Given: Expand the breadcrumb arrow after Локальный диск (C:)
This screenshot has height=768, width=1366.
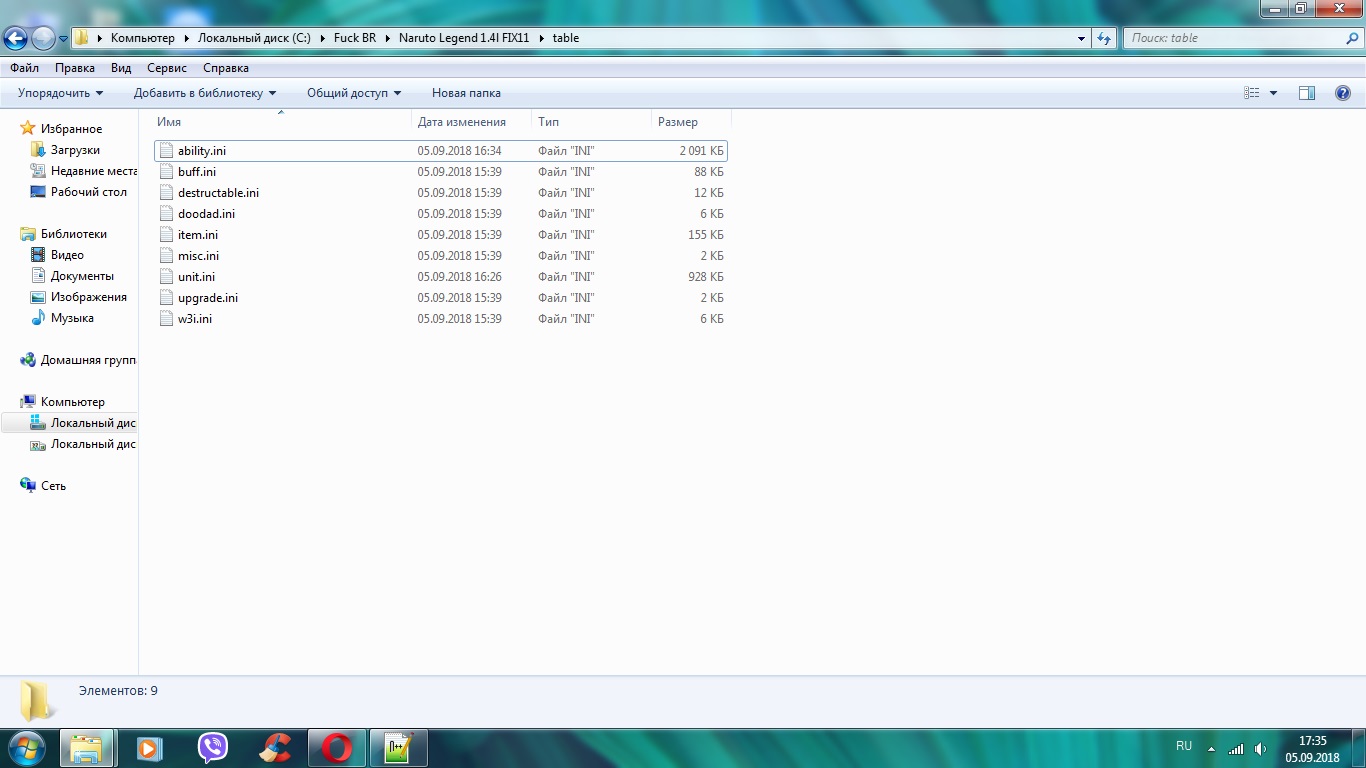Looking at the screenshot, I should [323, 38].
